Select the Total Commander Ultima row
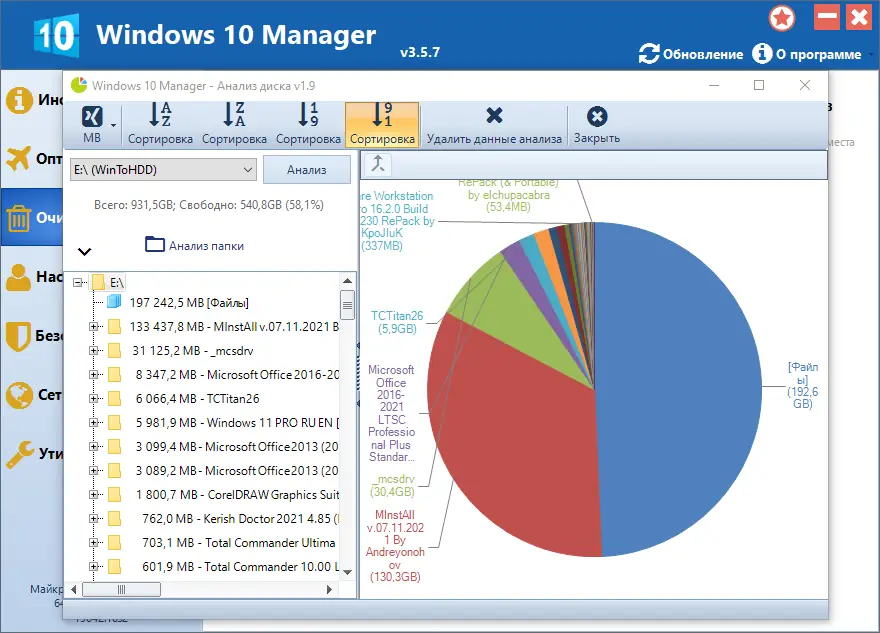 tap(239, 543)
